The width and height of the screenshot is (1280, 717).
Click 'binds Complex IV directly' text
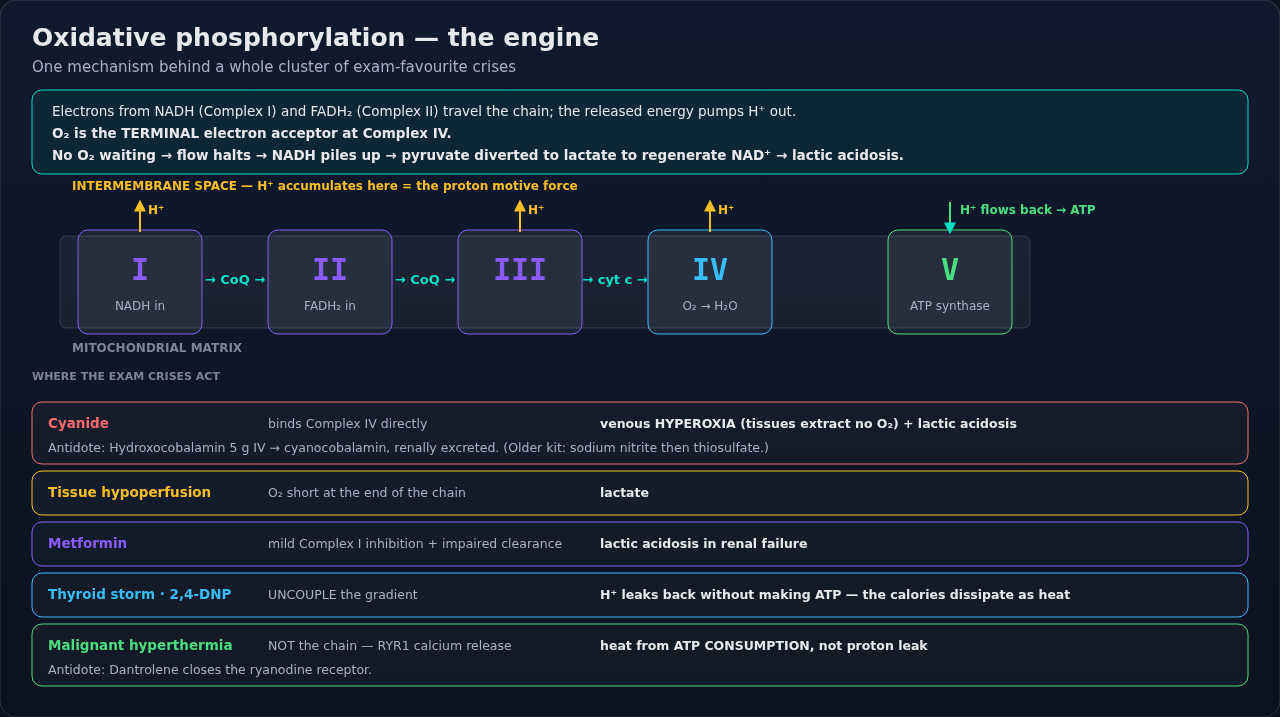pyautogui.click(x=347, y=424)
